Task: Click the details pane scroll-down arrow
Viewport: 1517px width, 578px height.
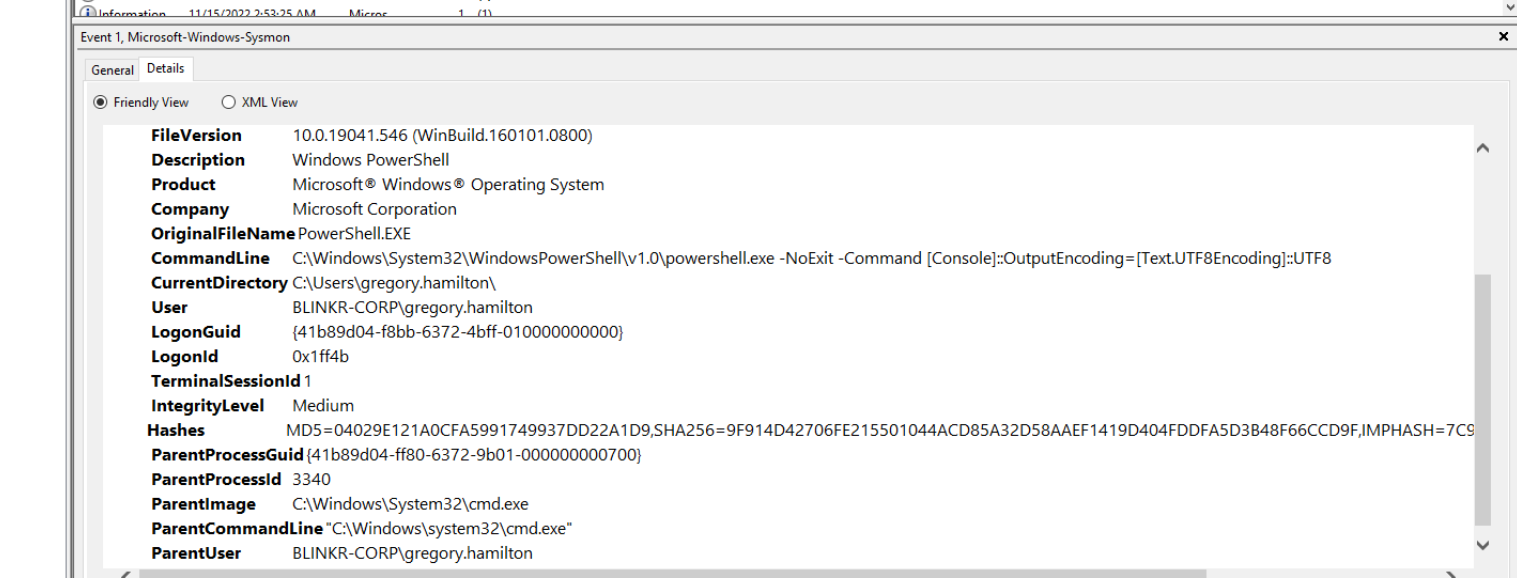Action: [x=1482, y=546]
